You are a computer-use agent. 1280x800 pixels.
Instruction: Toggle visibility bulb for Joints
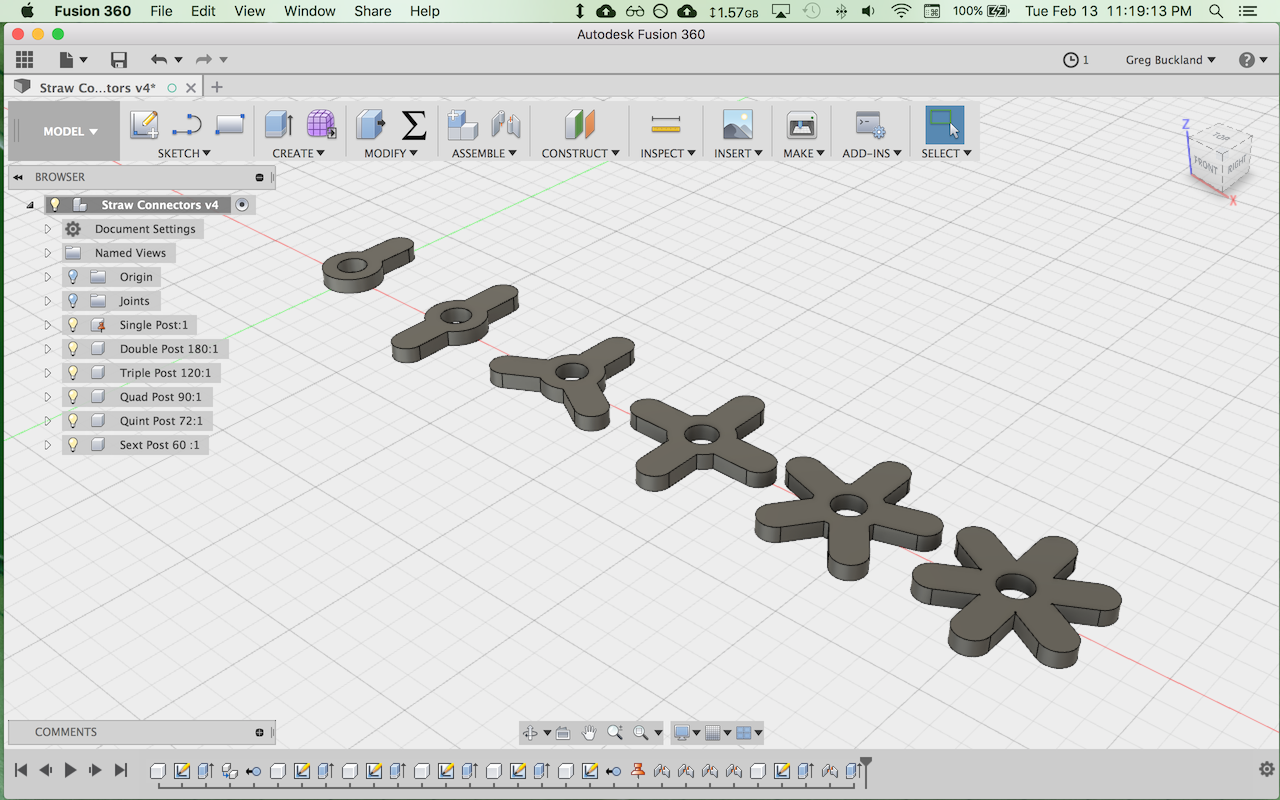click(72, 301)
